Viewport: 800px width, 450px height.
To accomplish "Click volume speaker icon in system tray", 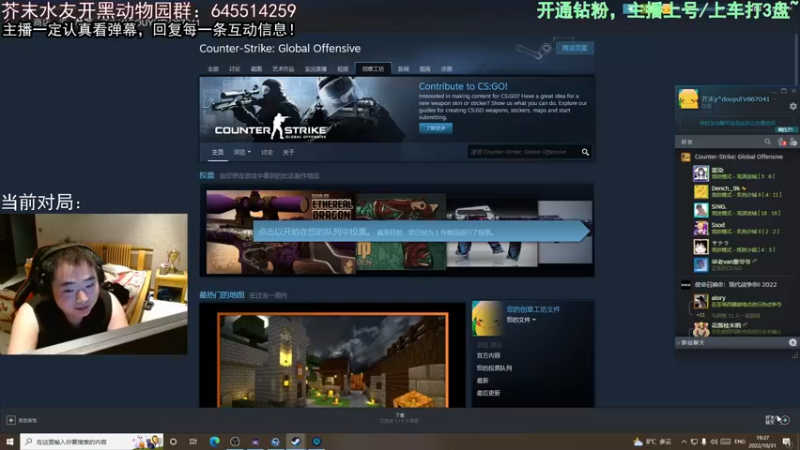I will click(714, 441).
